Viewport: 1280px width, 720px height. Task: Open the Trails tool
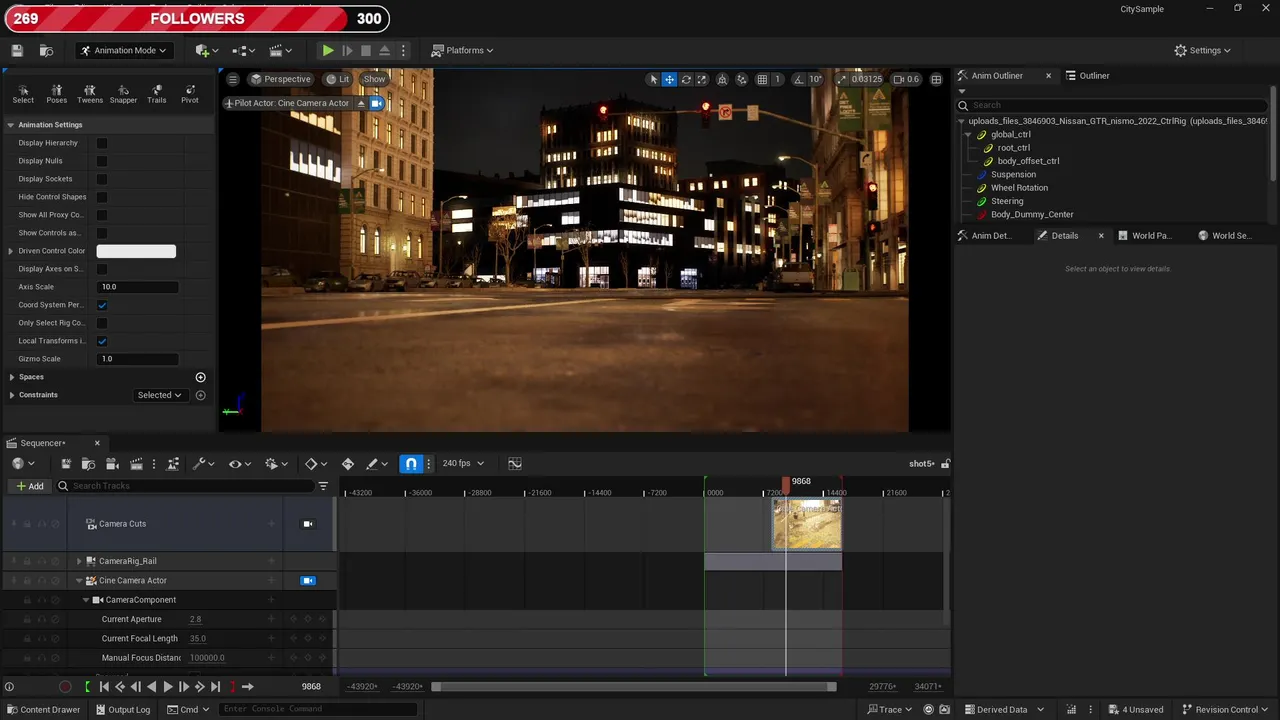(x=157, y=93)
